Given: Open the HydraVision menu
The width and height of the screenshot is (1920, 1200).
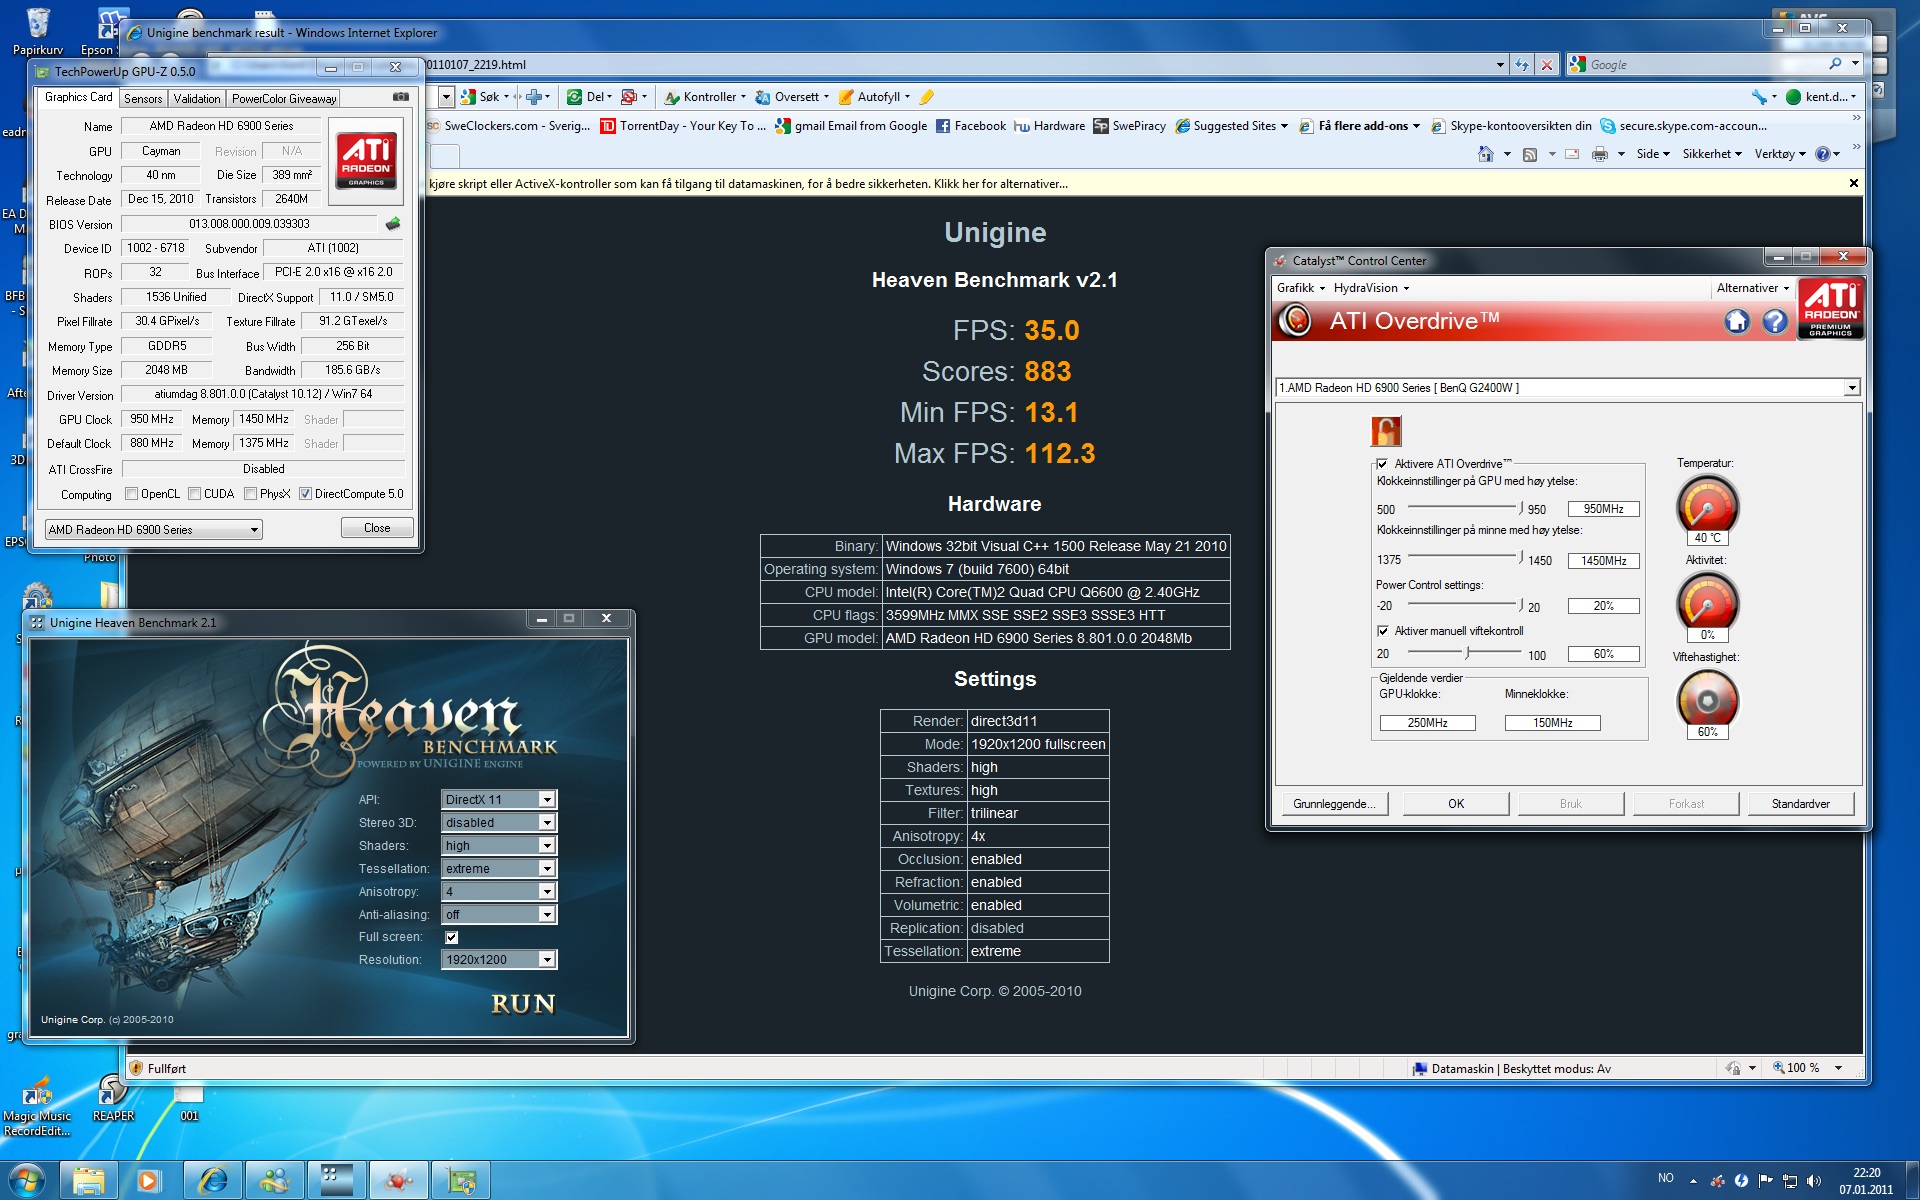Looking at the screenshot, I should tap(1370, 288).
